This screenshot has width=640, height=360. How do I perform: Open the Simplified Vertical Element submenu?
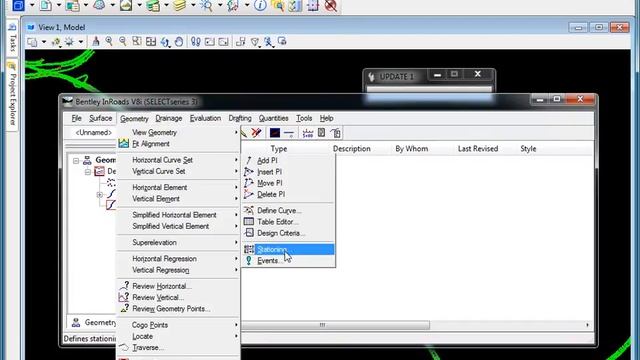click(178, 226)
